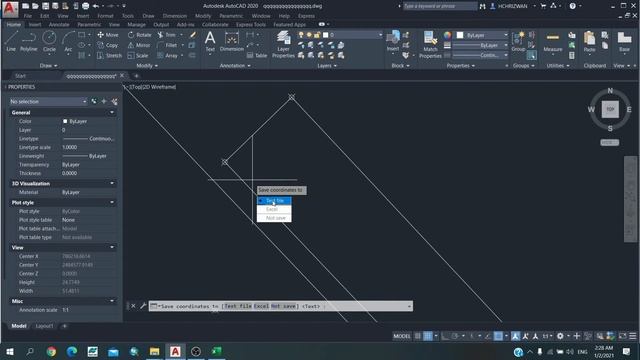This screenshot has height=360, width=640.
Task: Collapse the General section
Action: tap(112, 113)
